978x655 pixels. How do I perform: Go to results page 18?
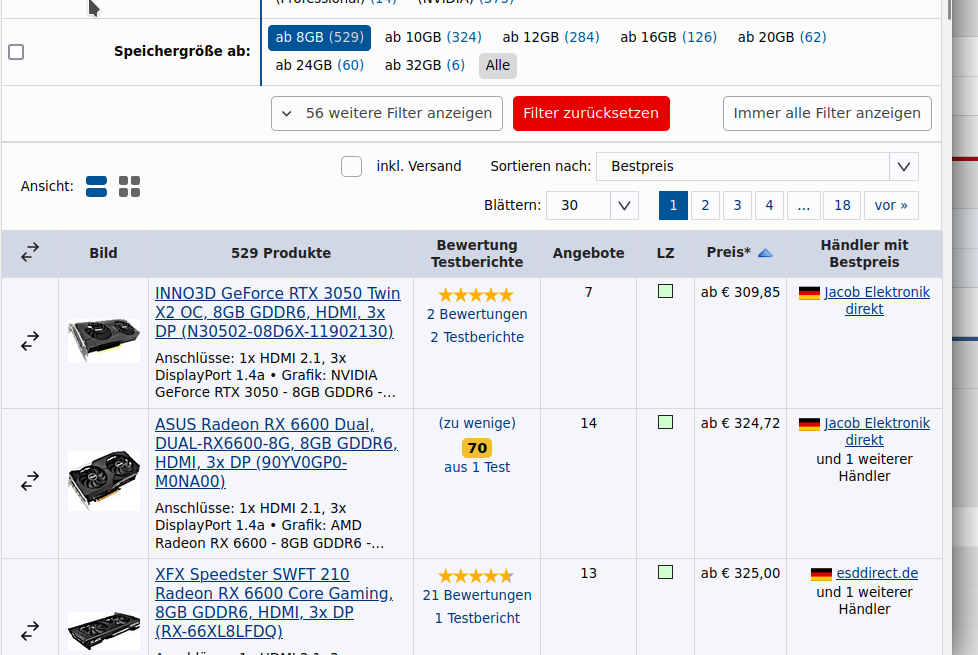[x=842, y=205]
